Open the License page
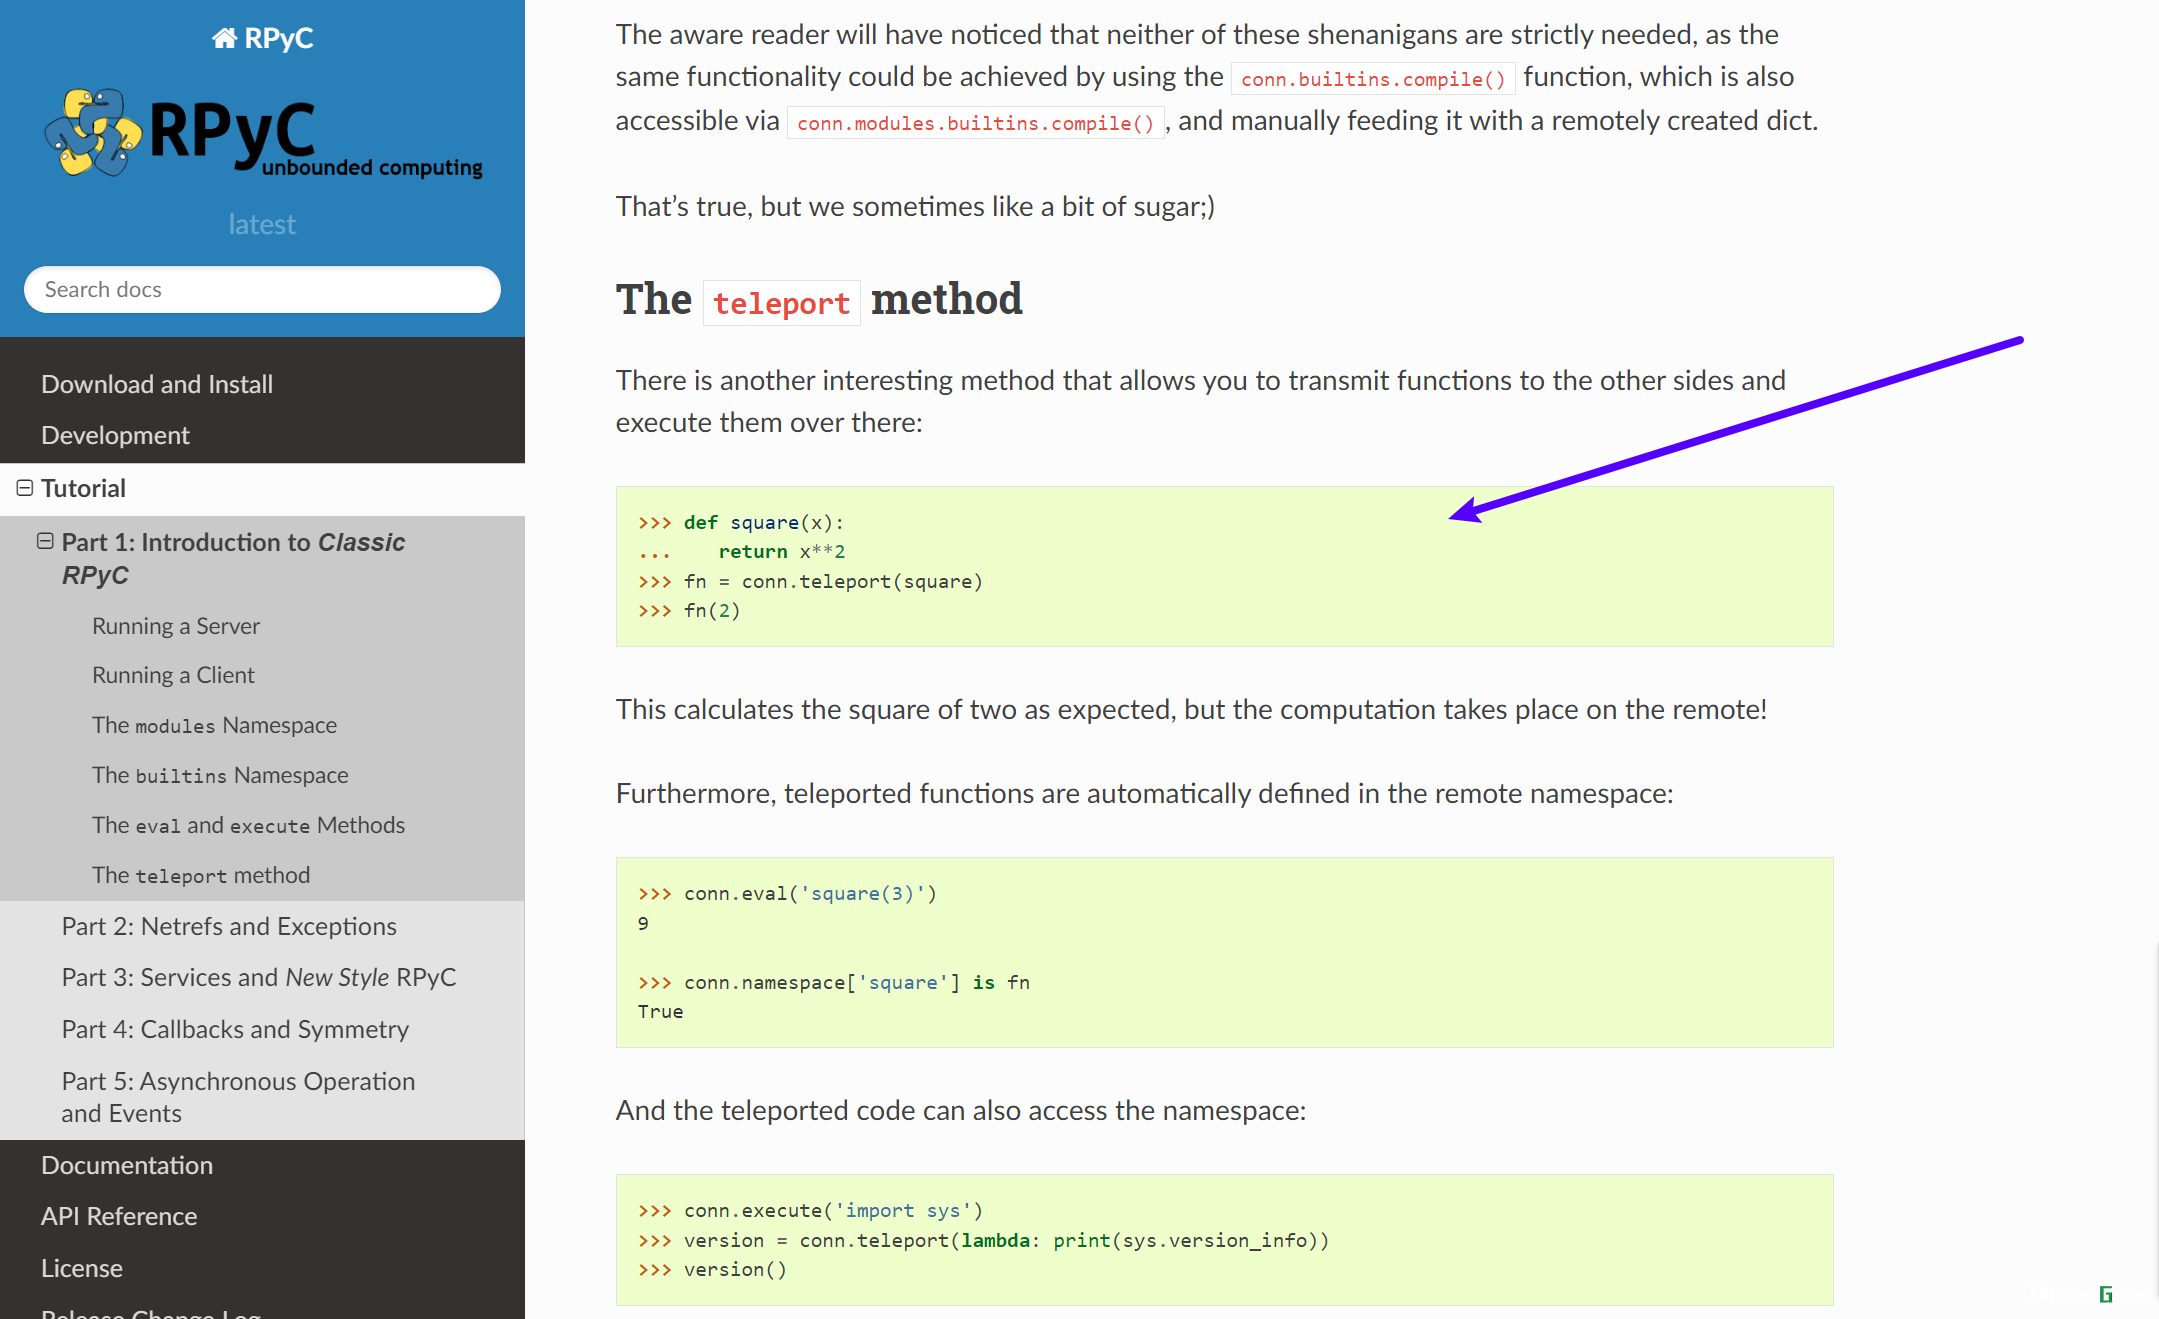Viewport: 2159px width, 1319px height. coord(82,1268)
